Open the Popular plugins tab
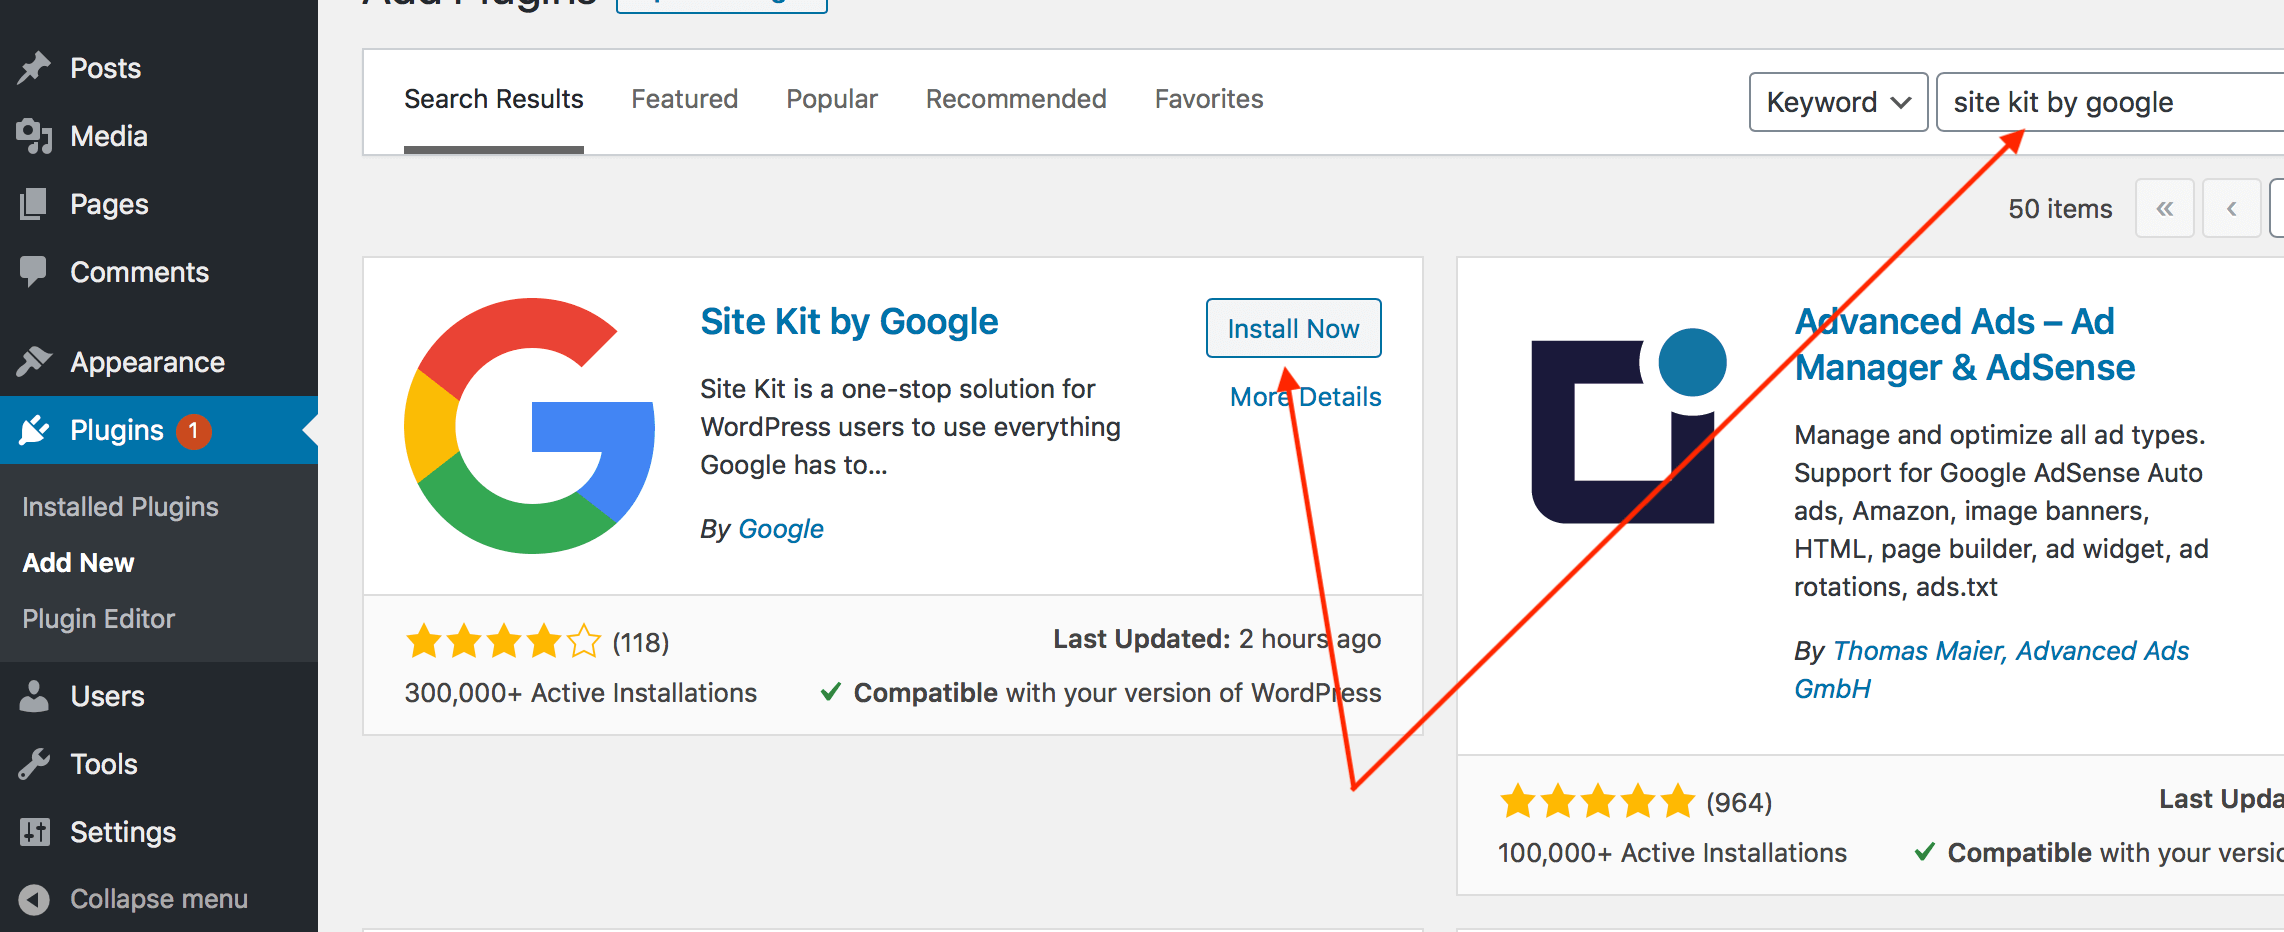This screenshot has height=932, width=2284. coord(831,99)
